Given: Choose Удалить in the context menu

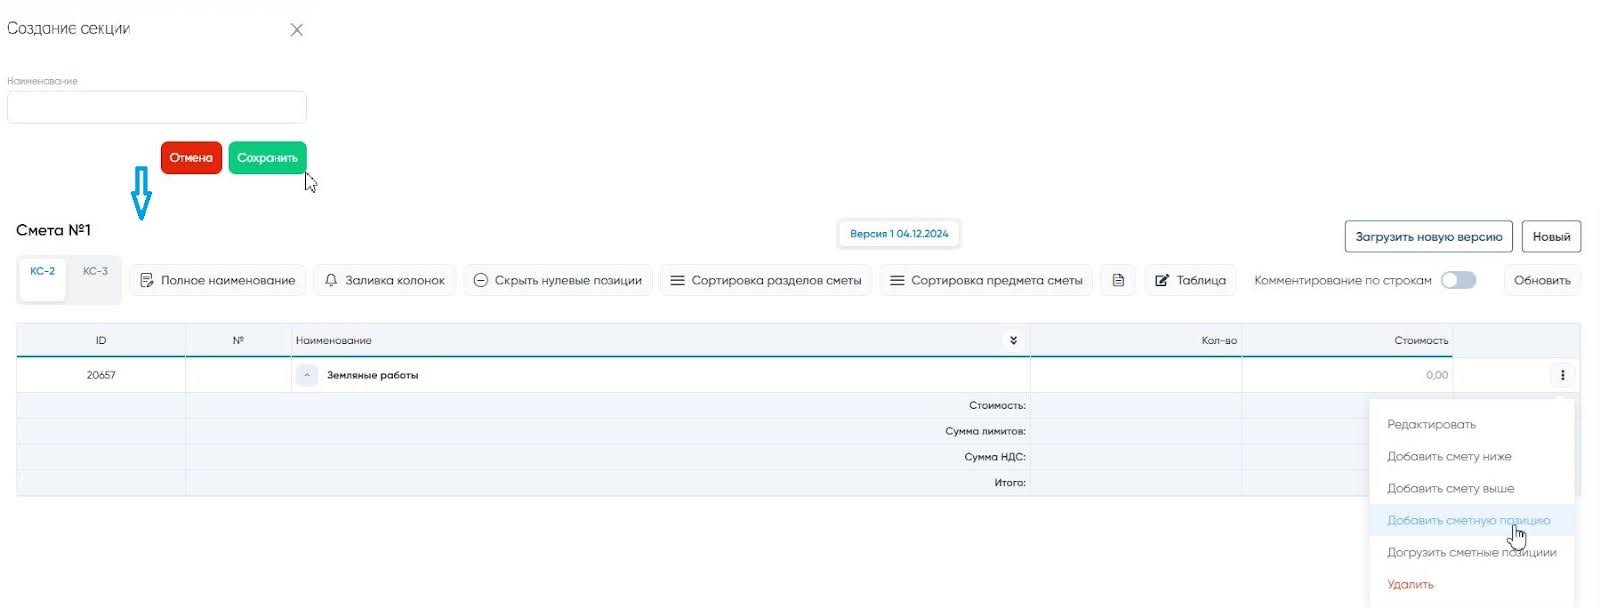Looking at the screenshot, I should coord(1410,585).
